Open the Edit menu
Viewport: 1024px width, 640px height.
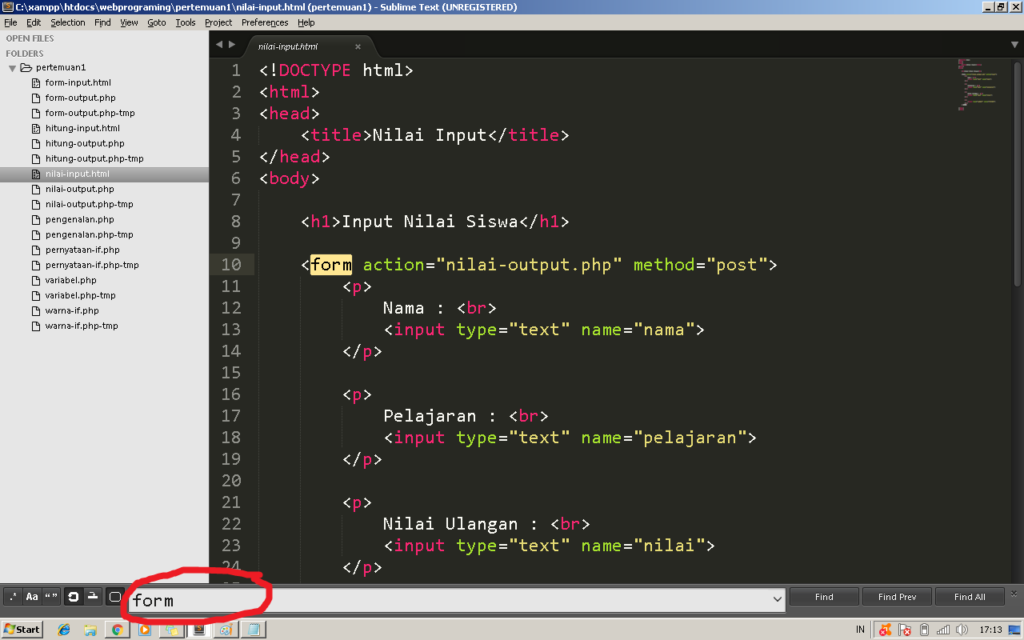(33, 22)
